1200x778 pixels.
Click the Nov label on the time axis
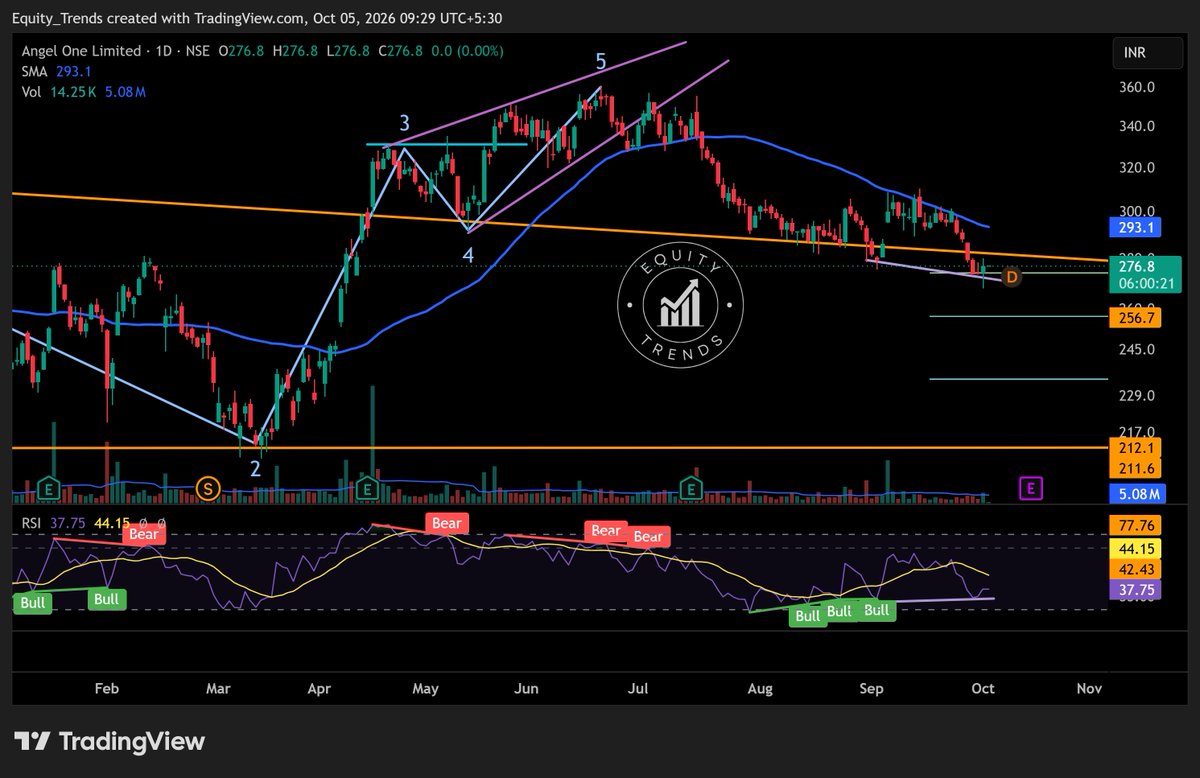tap(1090, 688)
